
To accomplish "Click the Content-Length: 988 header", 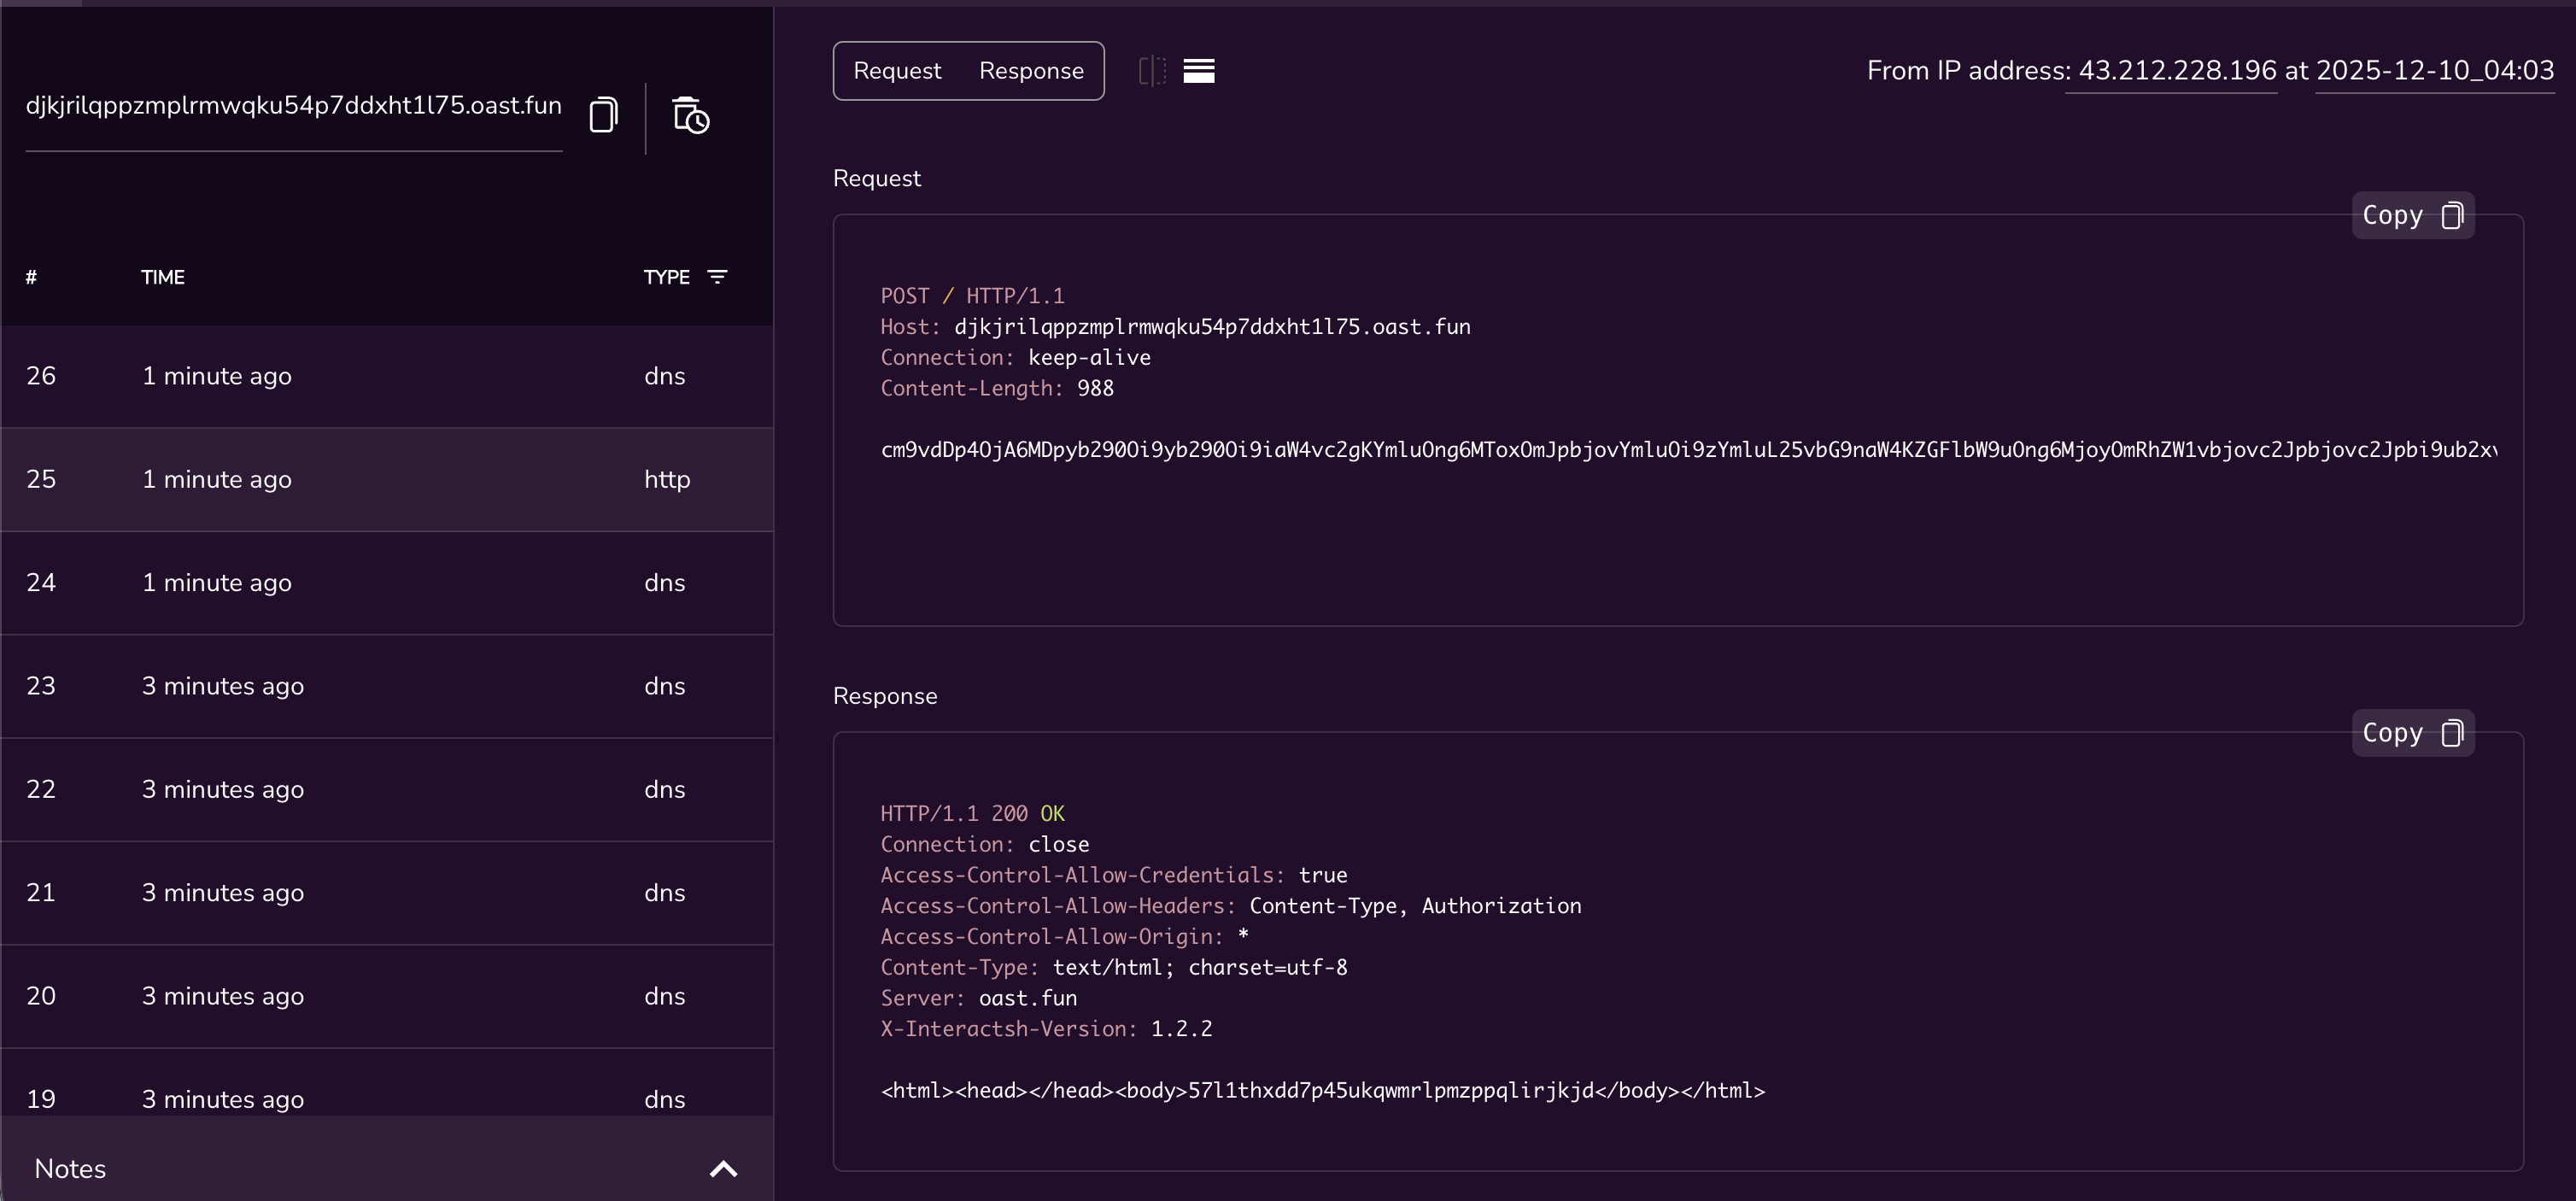I will tap(996, 388).
